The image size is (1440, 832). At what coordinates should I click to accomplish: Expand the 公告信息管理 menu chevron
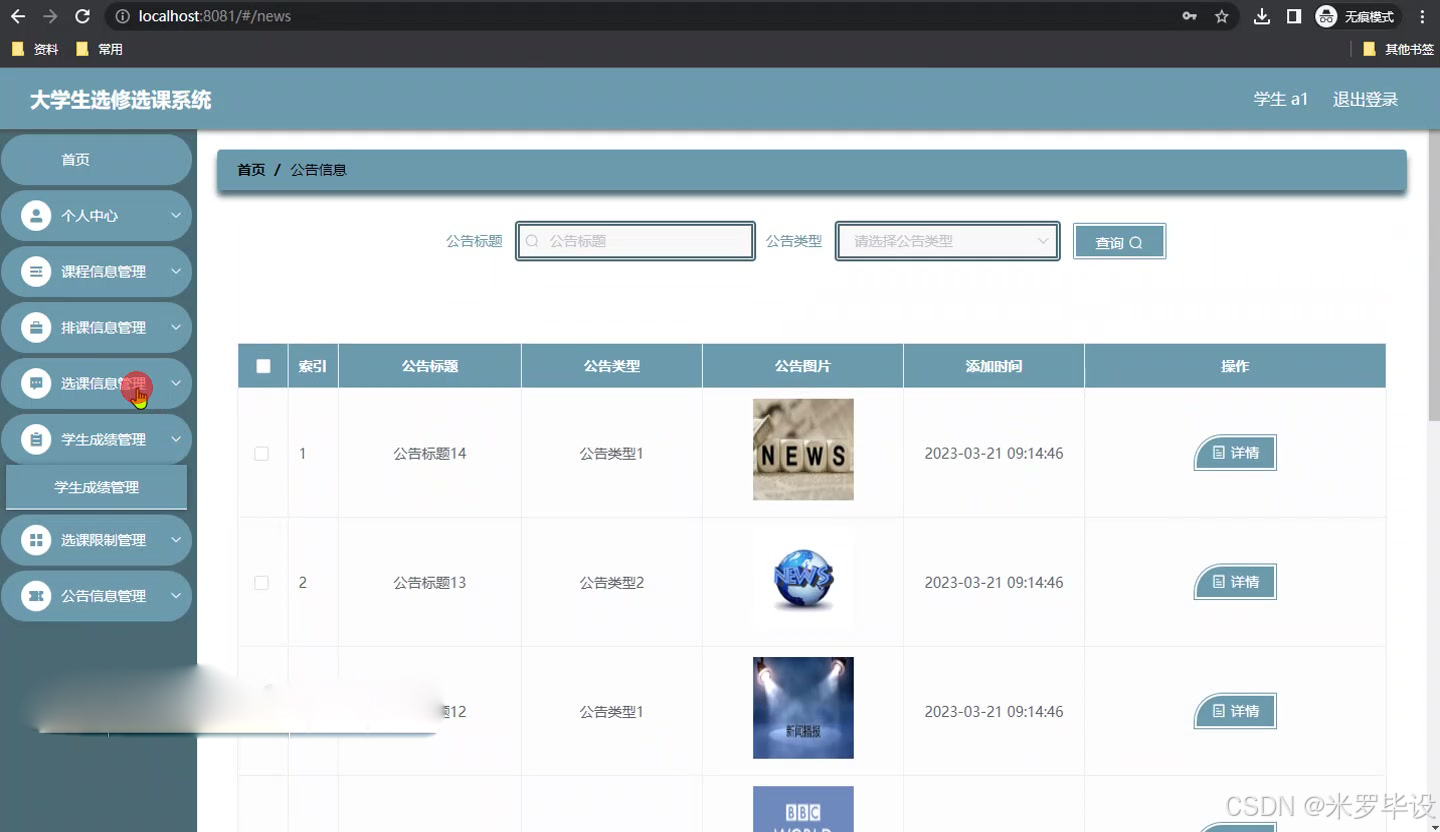175,596
